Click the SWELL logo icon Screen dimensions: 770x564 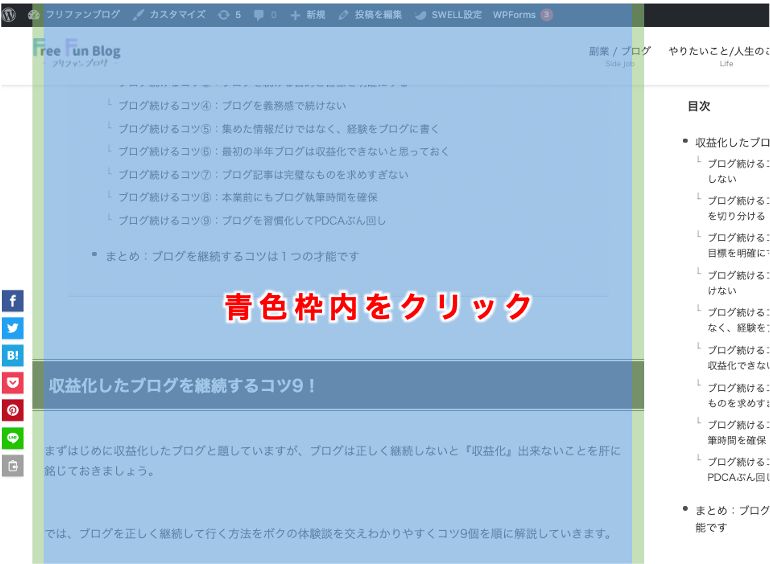[420, 15]
